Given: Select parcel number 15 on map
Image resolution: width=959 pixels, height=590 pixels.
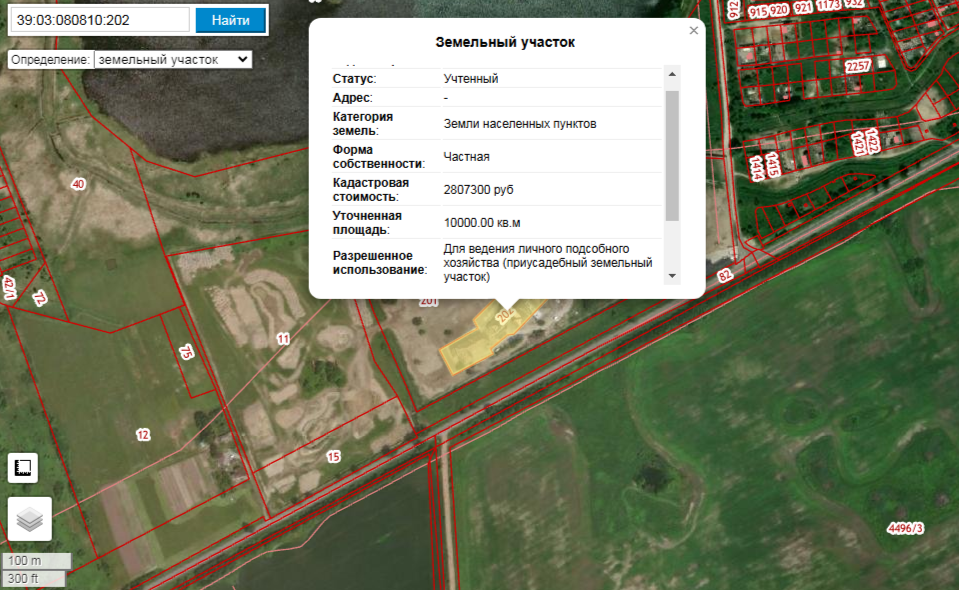Looking at the screenshot, I should tap(334, 456).
